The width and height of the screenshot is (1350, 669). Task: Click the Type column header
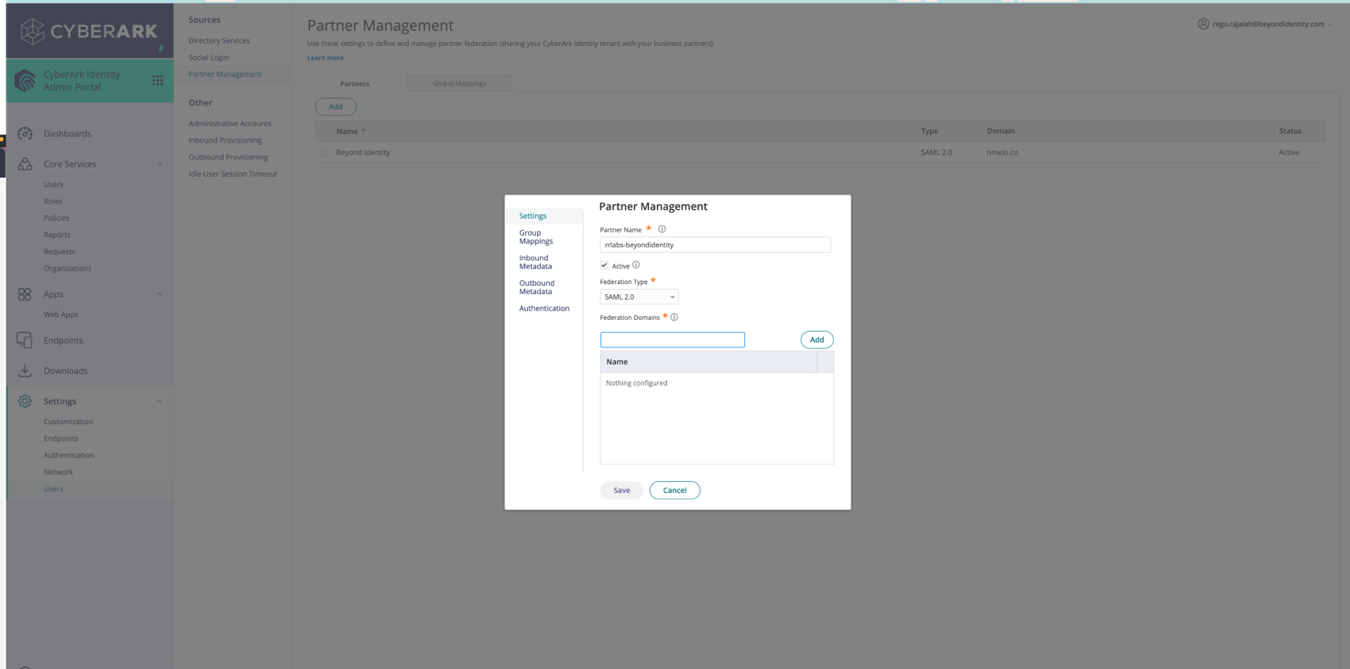(929, 131)
